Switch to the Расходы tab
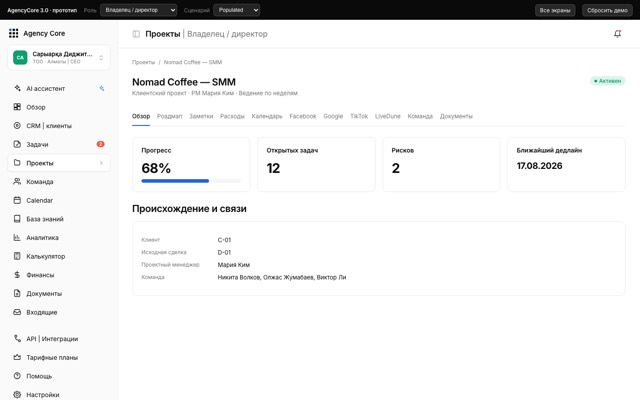 232,116
